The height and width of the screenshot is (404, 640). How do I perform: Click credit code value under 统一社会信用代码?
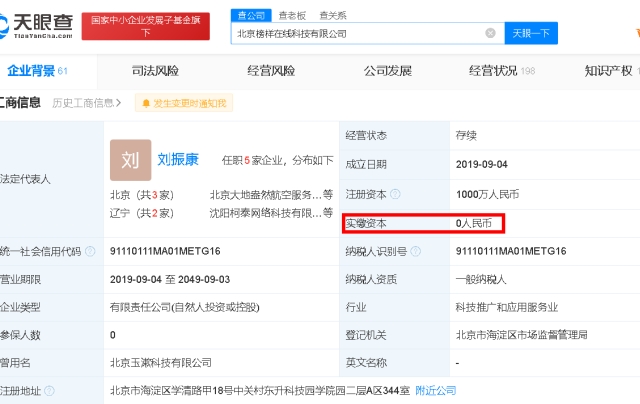pyautogui.click(x=165, y=251)
